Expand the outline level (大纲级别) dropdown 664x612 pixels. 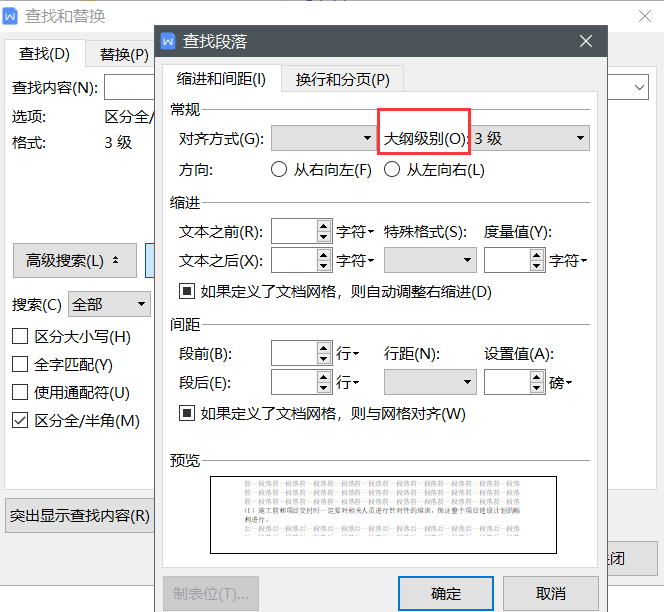click(x=530, y=138)
